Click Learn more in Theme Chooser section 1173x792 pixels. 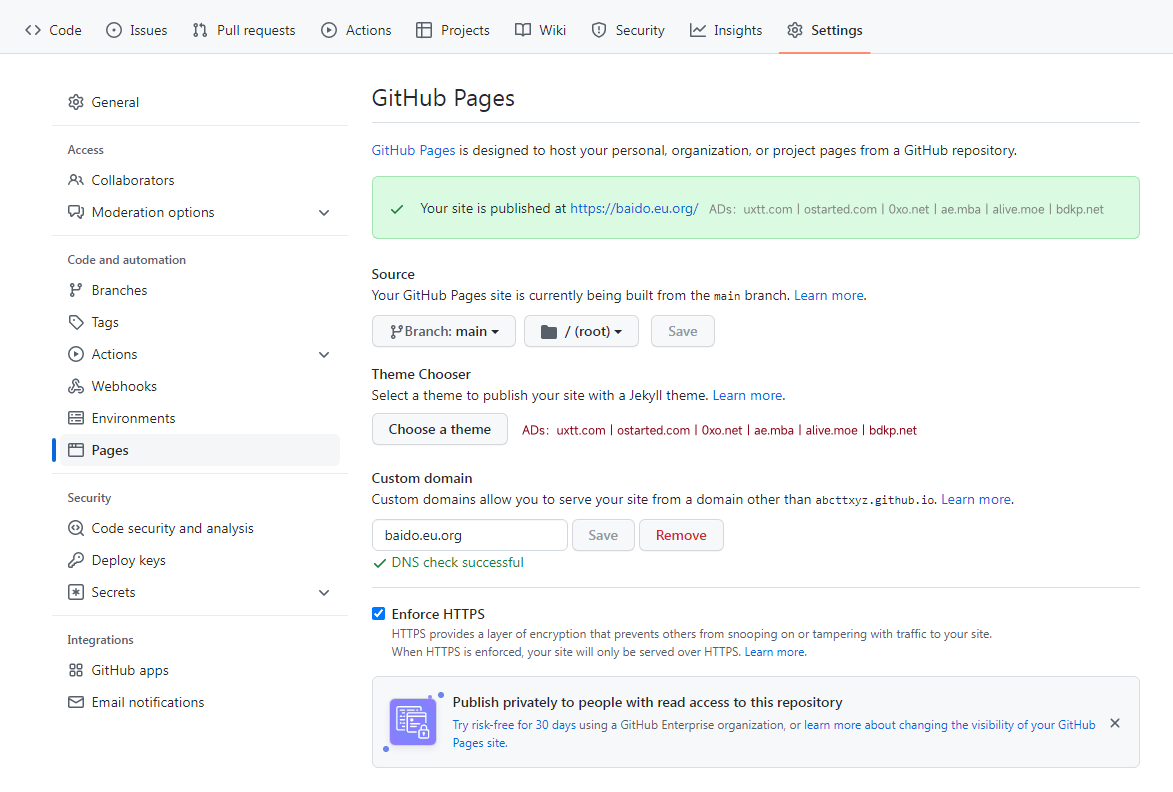click(747, 395)
